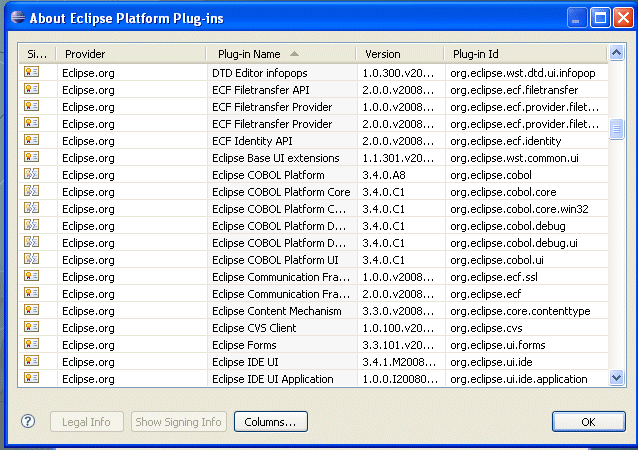The image size is (638, 450).
Task: Sort by the Si... signed column header
Action: 37,54
